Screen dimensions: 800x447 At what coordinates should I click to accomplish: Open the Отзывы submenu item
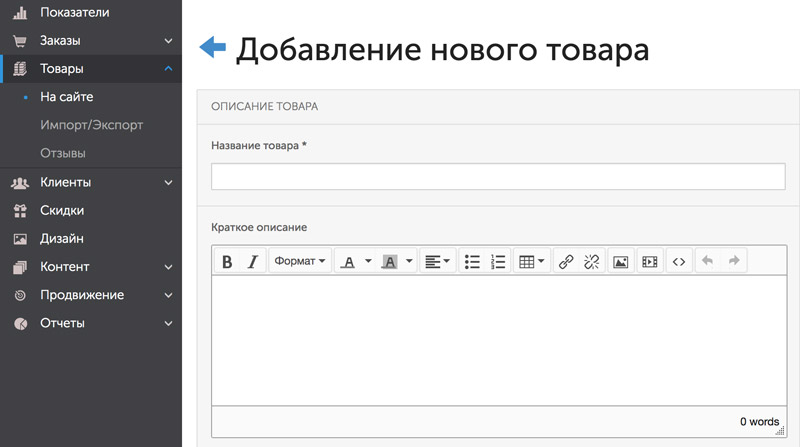point(63,153)
